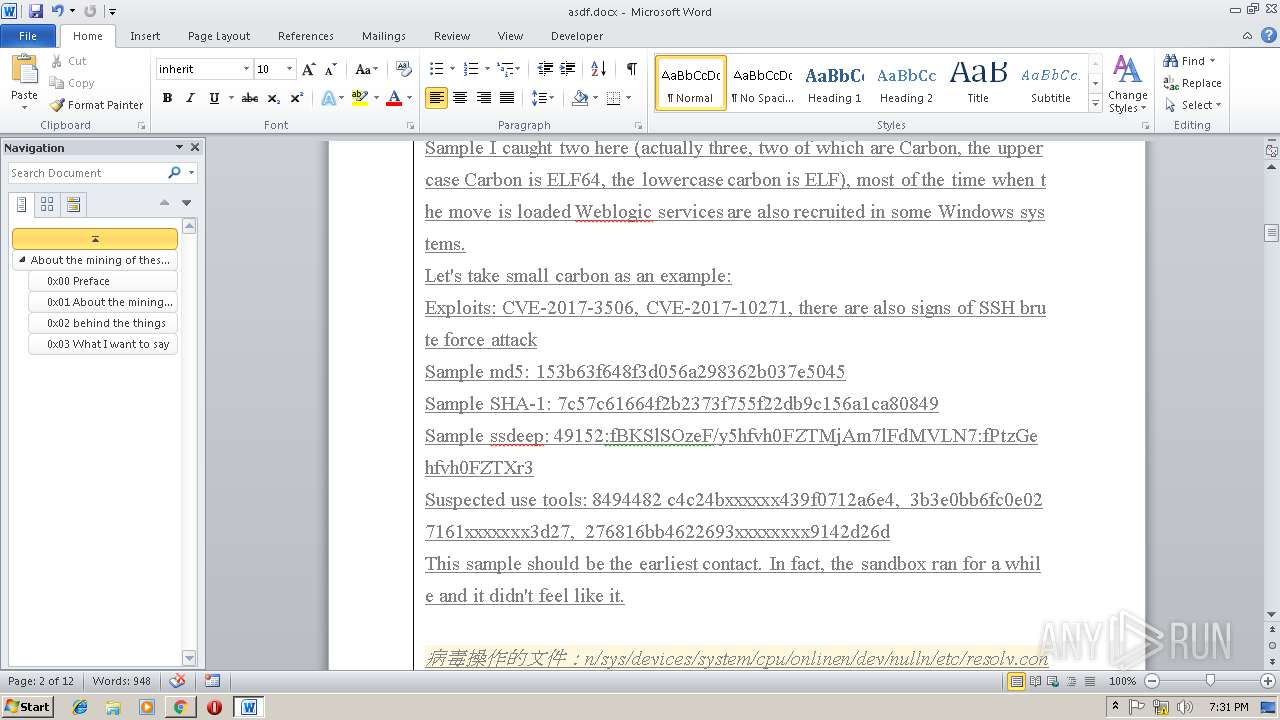Apply the Title style
Image resolution: width=1280 pixels, height=720 pixels.
(978, 84)
